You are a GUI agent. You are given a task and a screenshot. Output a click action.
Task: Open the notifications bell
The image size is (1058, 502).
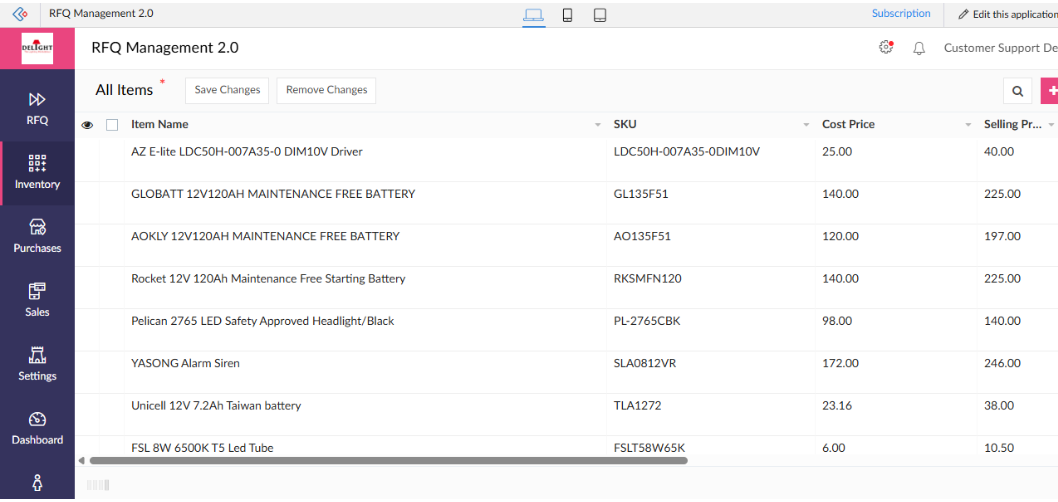click(x=919, y=48)
